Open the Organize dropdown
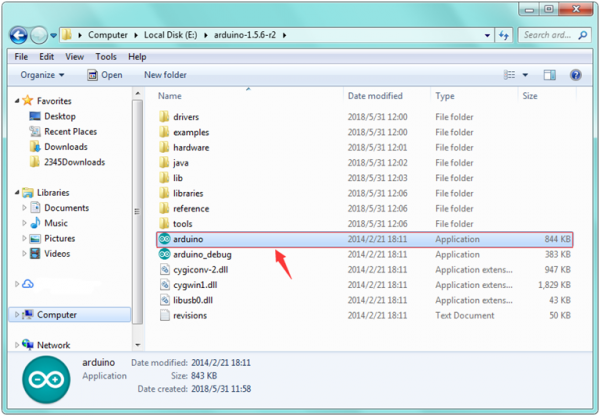Viewport: 600px width, 416px height. tap(42, 75)
